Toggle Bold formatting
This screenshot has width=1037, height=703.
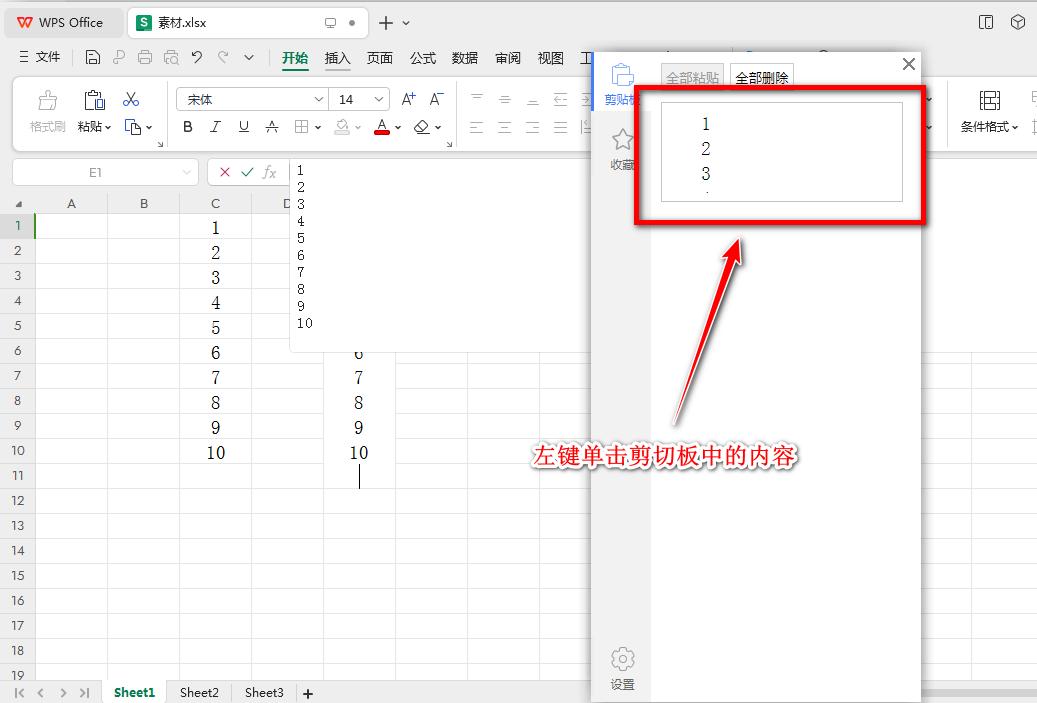188,126
